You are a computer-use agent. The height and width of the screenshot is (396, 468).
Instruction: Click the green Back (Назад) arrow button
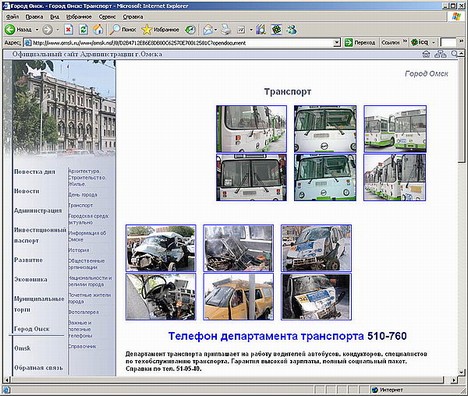10,30
